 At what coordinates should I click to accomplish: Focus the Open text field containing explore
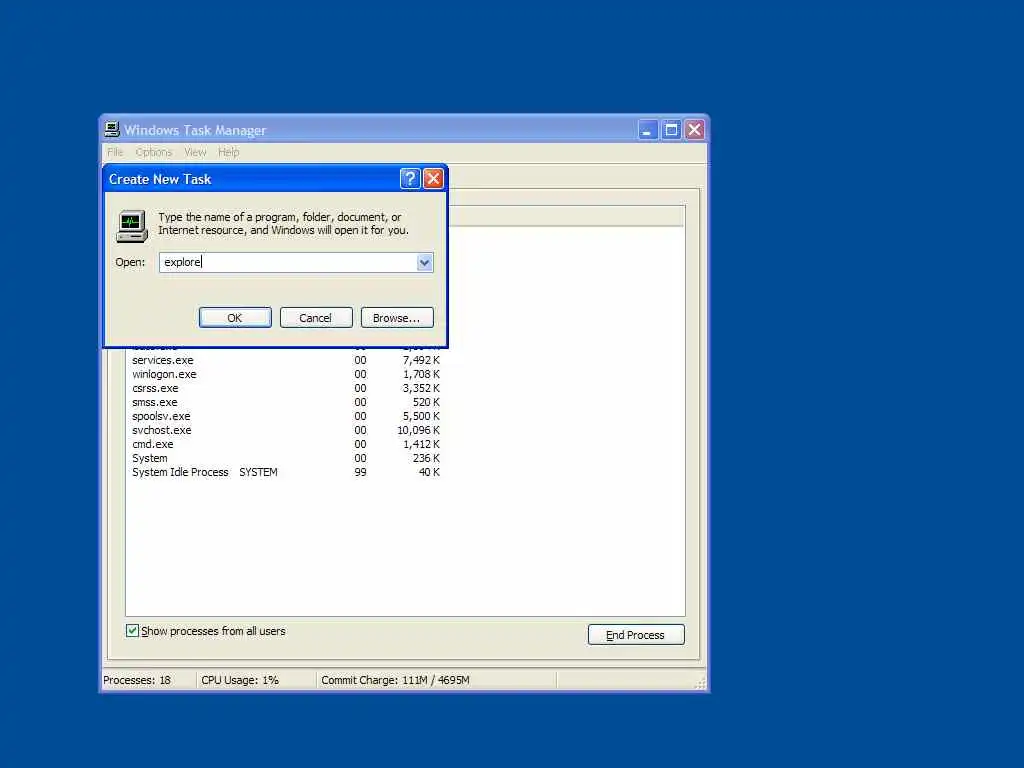[288, 263]
